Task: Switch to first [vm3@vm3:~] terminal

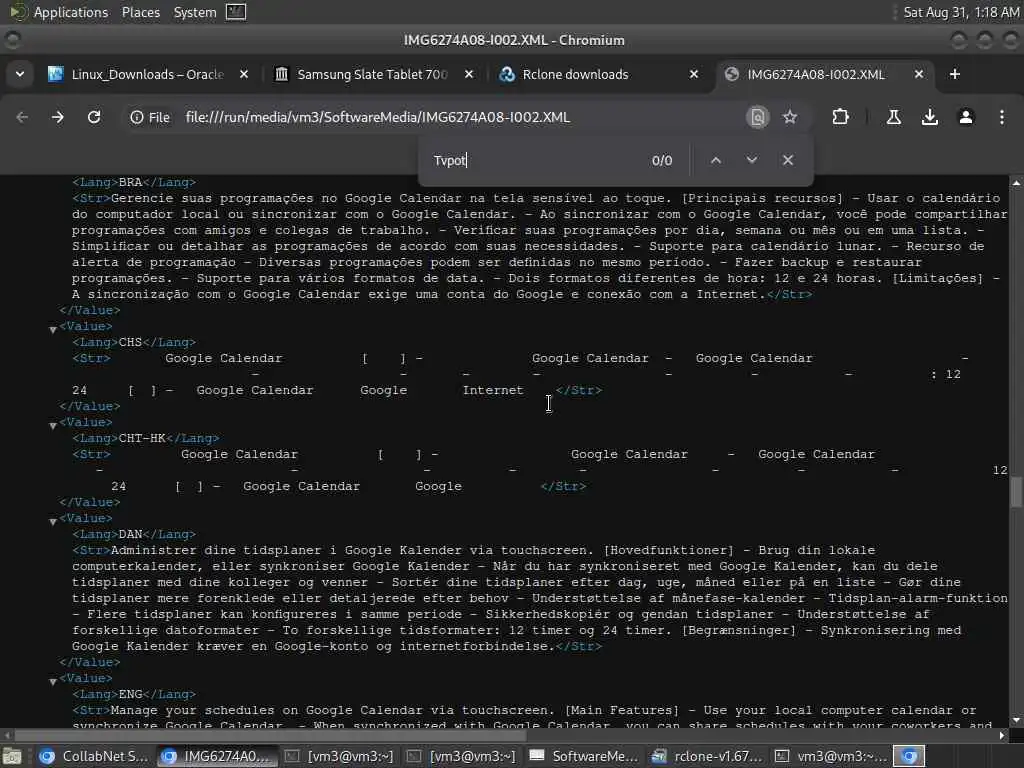Action: pyautogui.click(x=338, y=756)
